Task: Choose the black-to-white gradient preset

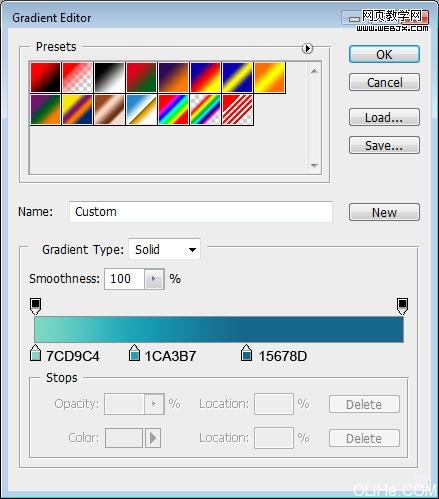Action: 109,77
